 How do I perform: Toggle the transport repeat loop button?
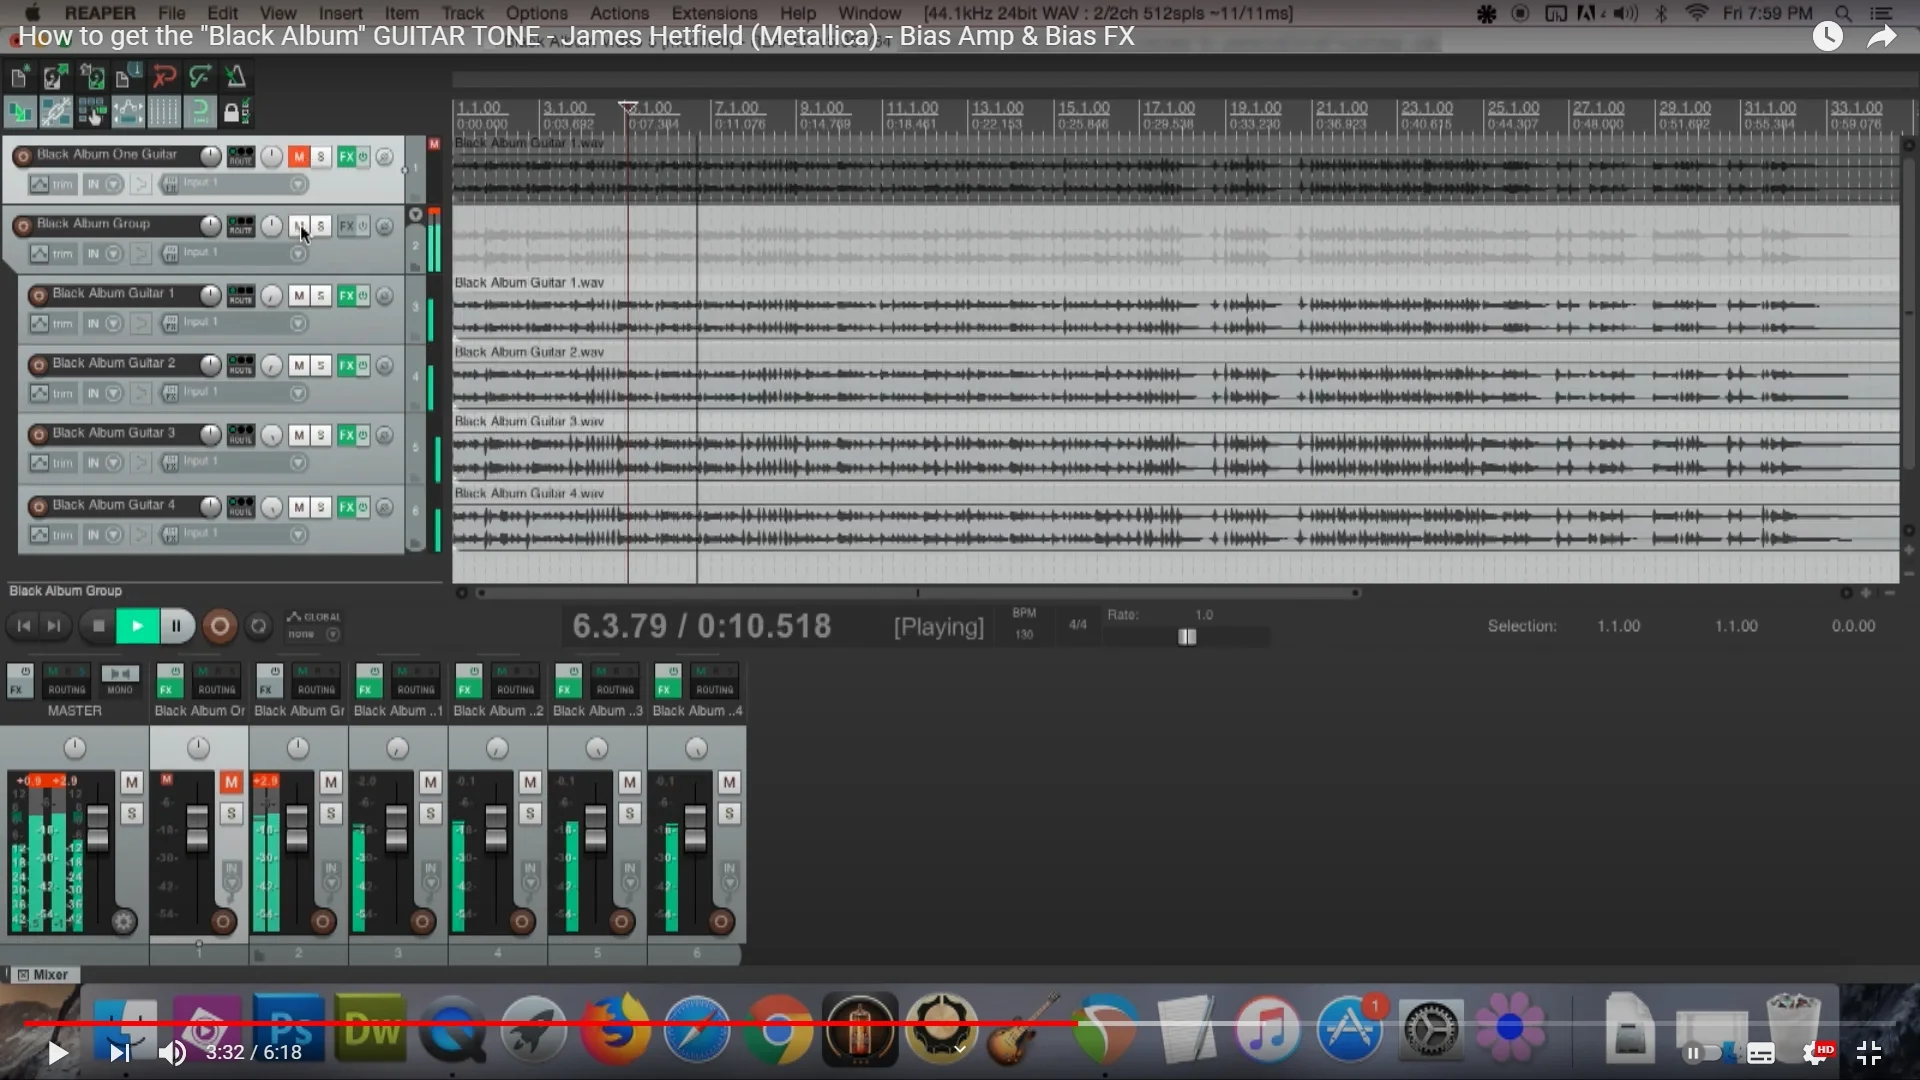pyautogui.click(x=259, y=627)
